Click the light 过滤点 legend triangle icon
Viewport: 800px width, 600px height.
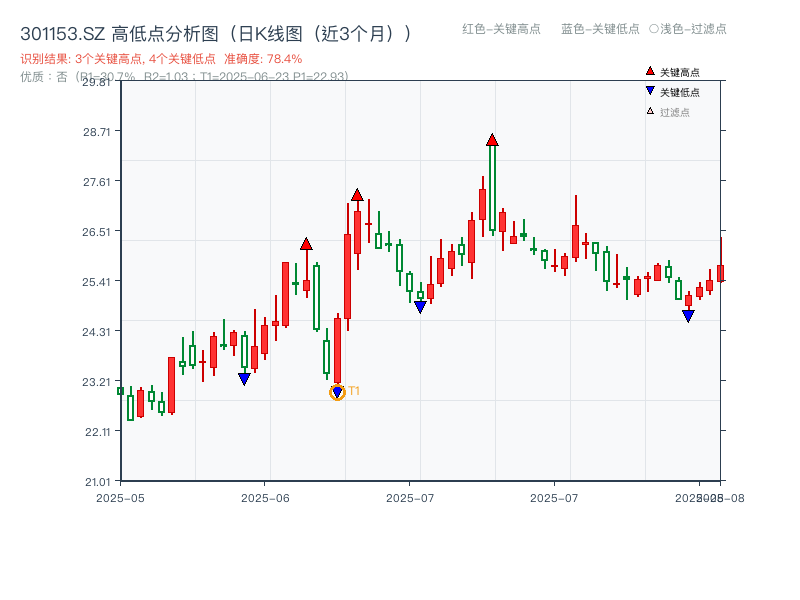point(649,112)
